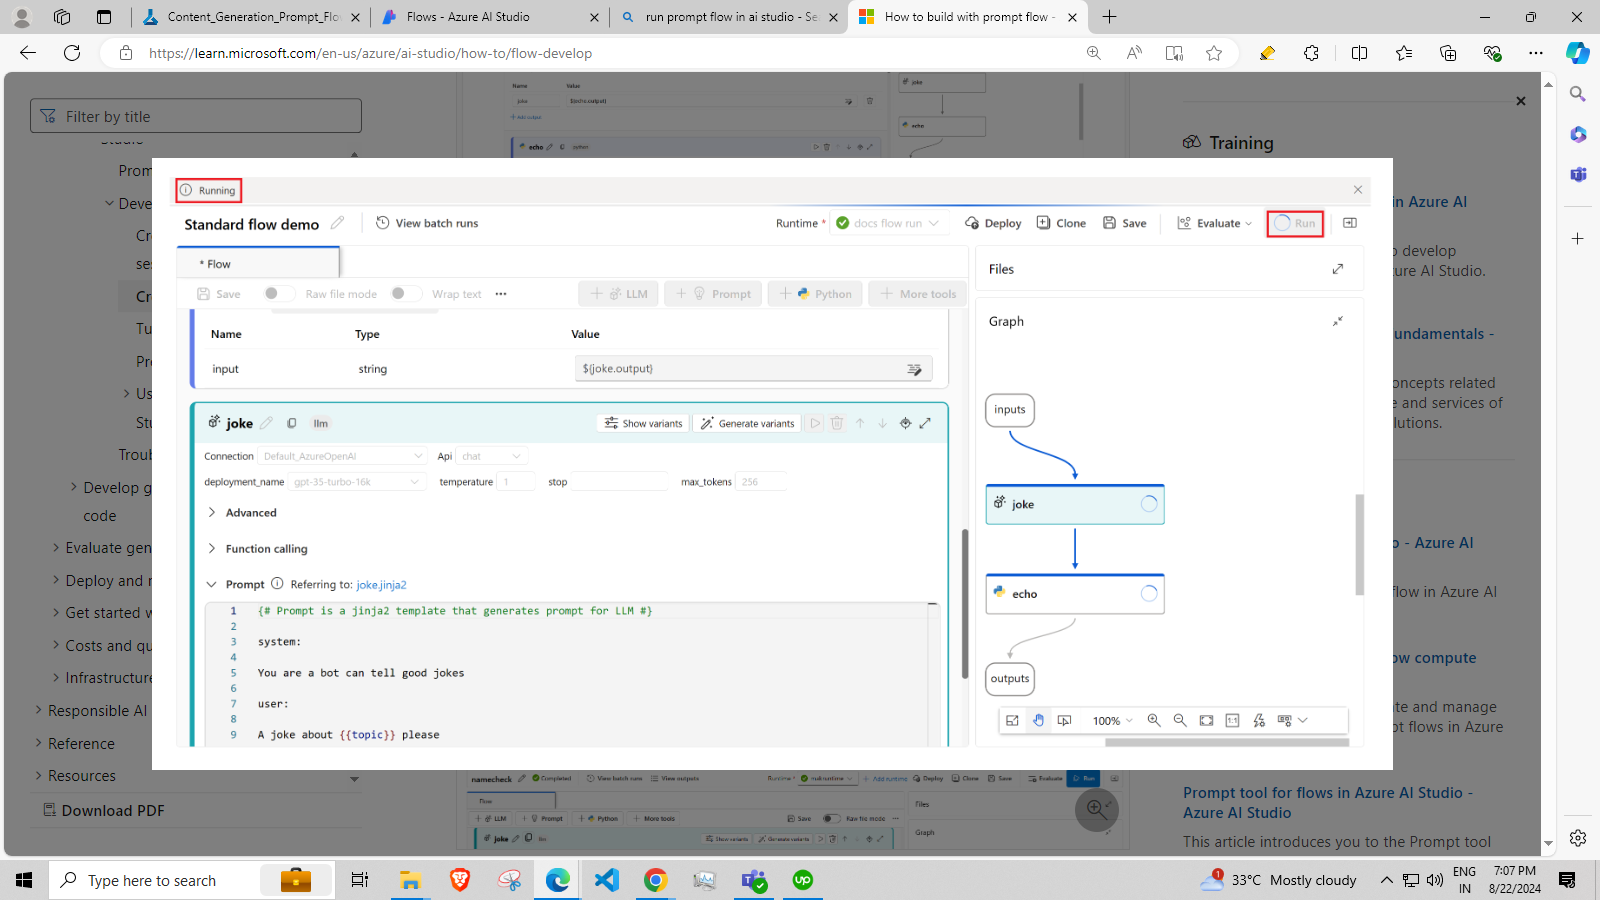Image resolution: width=1600 pixels, height=900 pixels.
Task: Reset graph zoom to 1:1
Action: click(x=1233, y=720)
